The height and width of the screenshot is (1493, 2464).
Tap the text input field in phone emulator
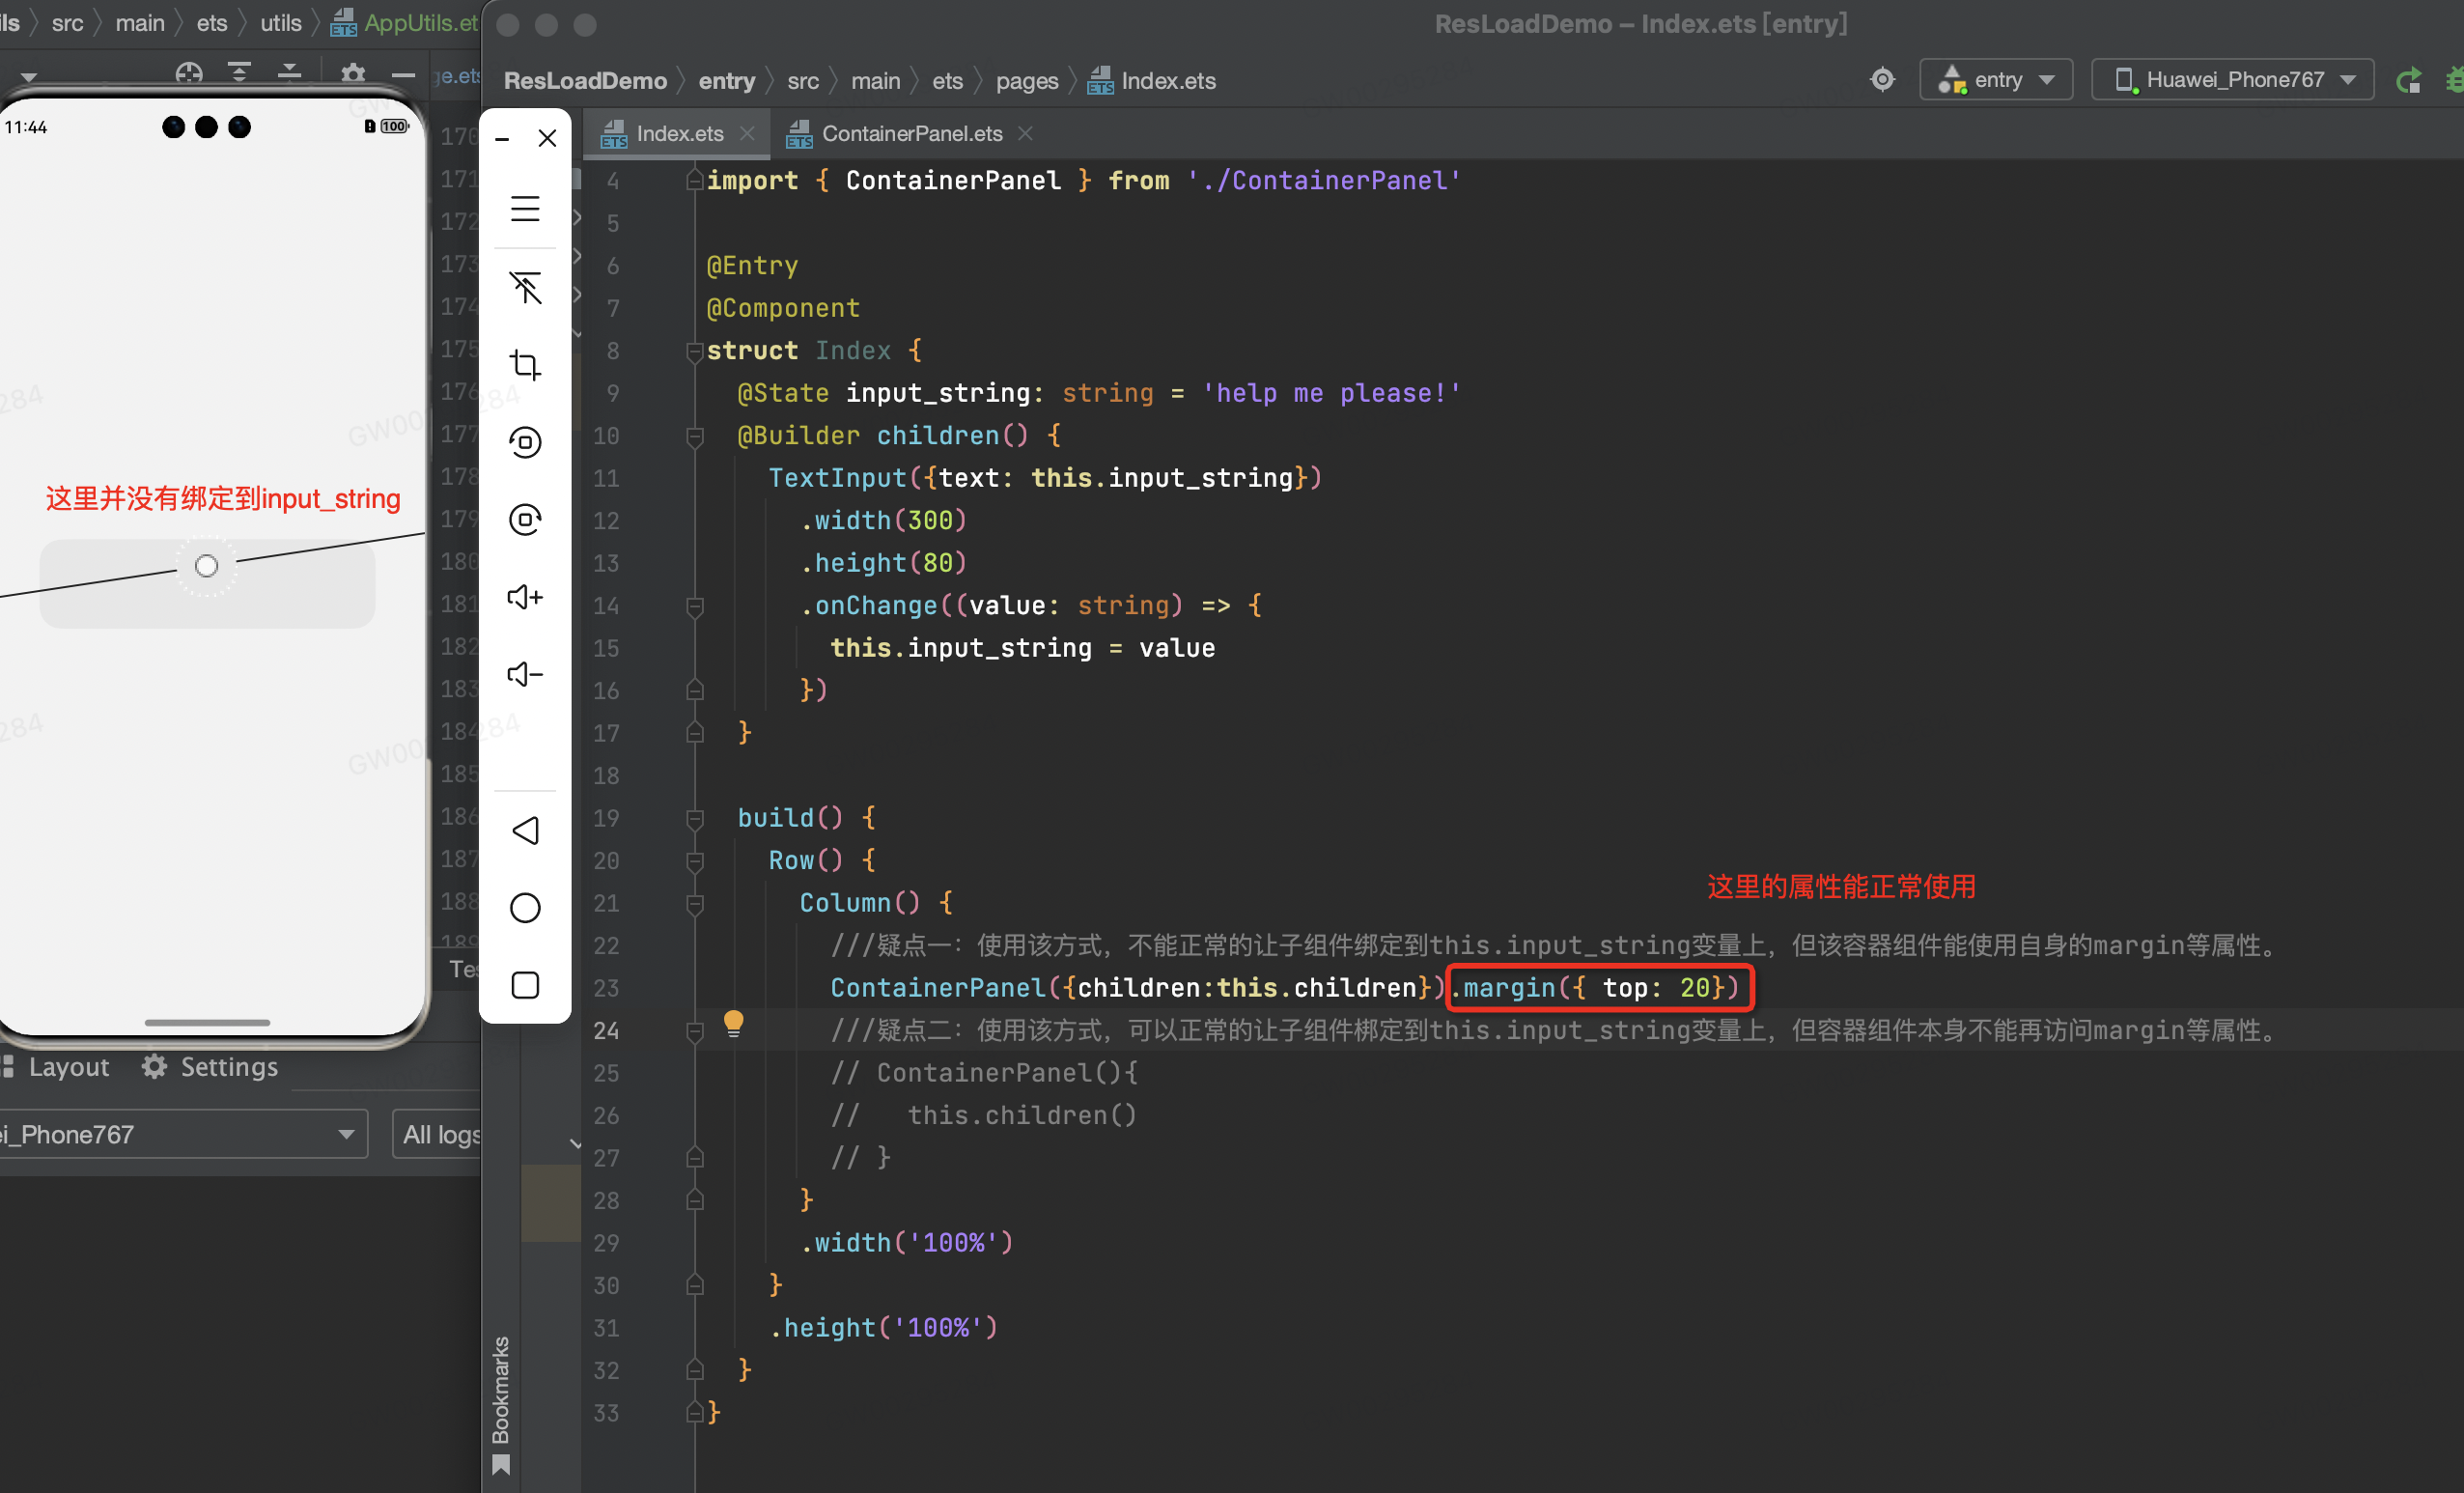point(207,583)
